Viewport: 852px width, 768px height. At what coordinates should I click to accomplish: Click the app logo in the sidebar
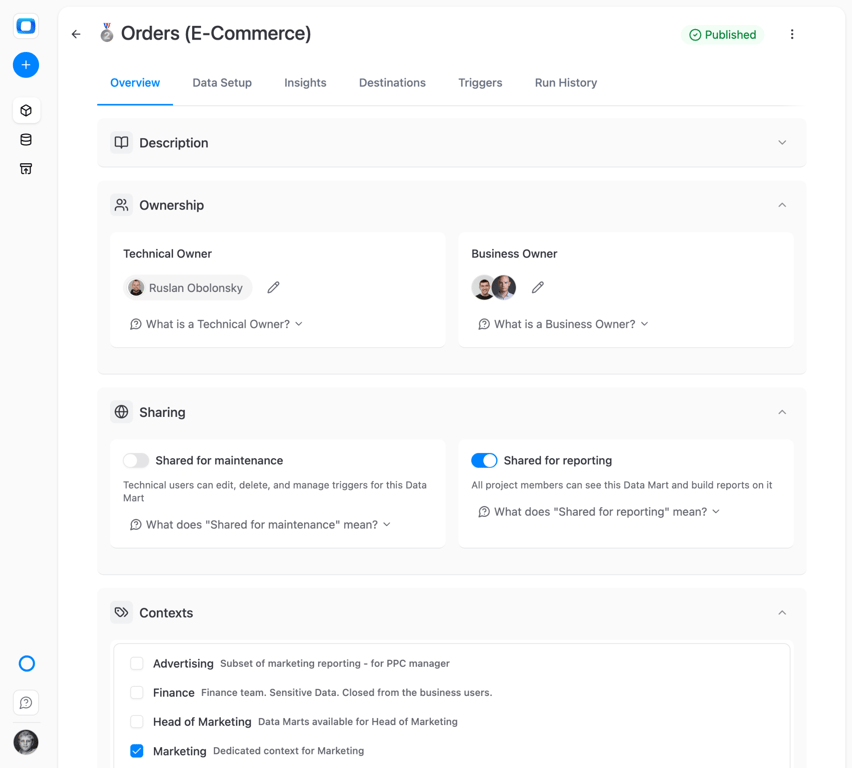click(x=26, y=26)
